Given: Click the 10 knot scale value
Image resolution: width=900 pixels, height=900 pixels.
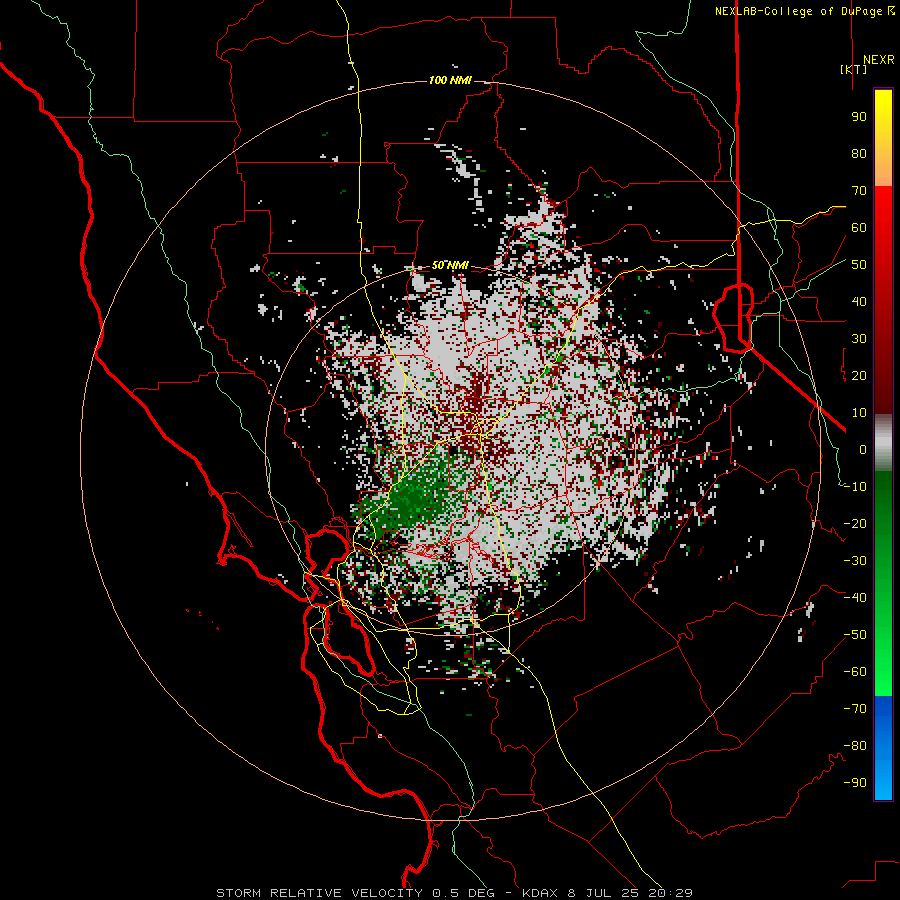Looking at the screenshot, I should [859, 413].
